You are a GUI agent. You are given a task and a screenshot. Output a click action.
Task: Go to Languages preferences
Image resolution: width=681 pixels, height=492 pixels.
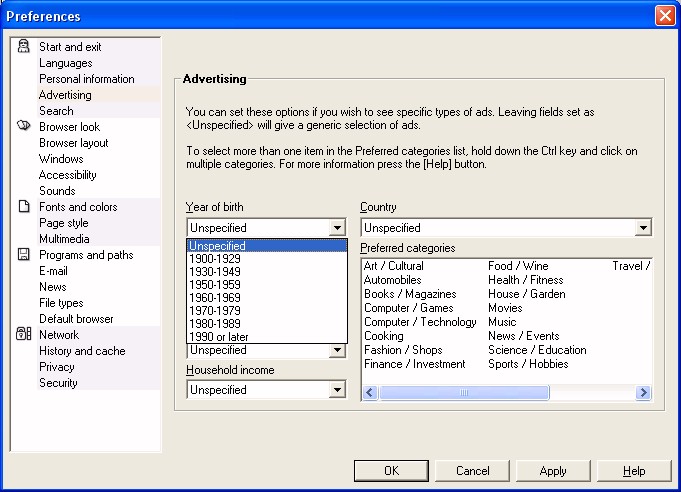[65, 63]
